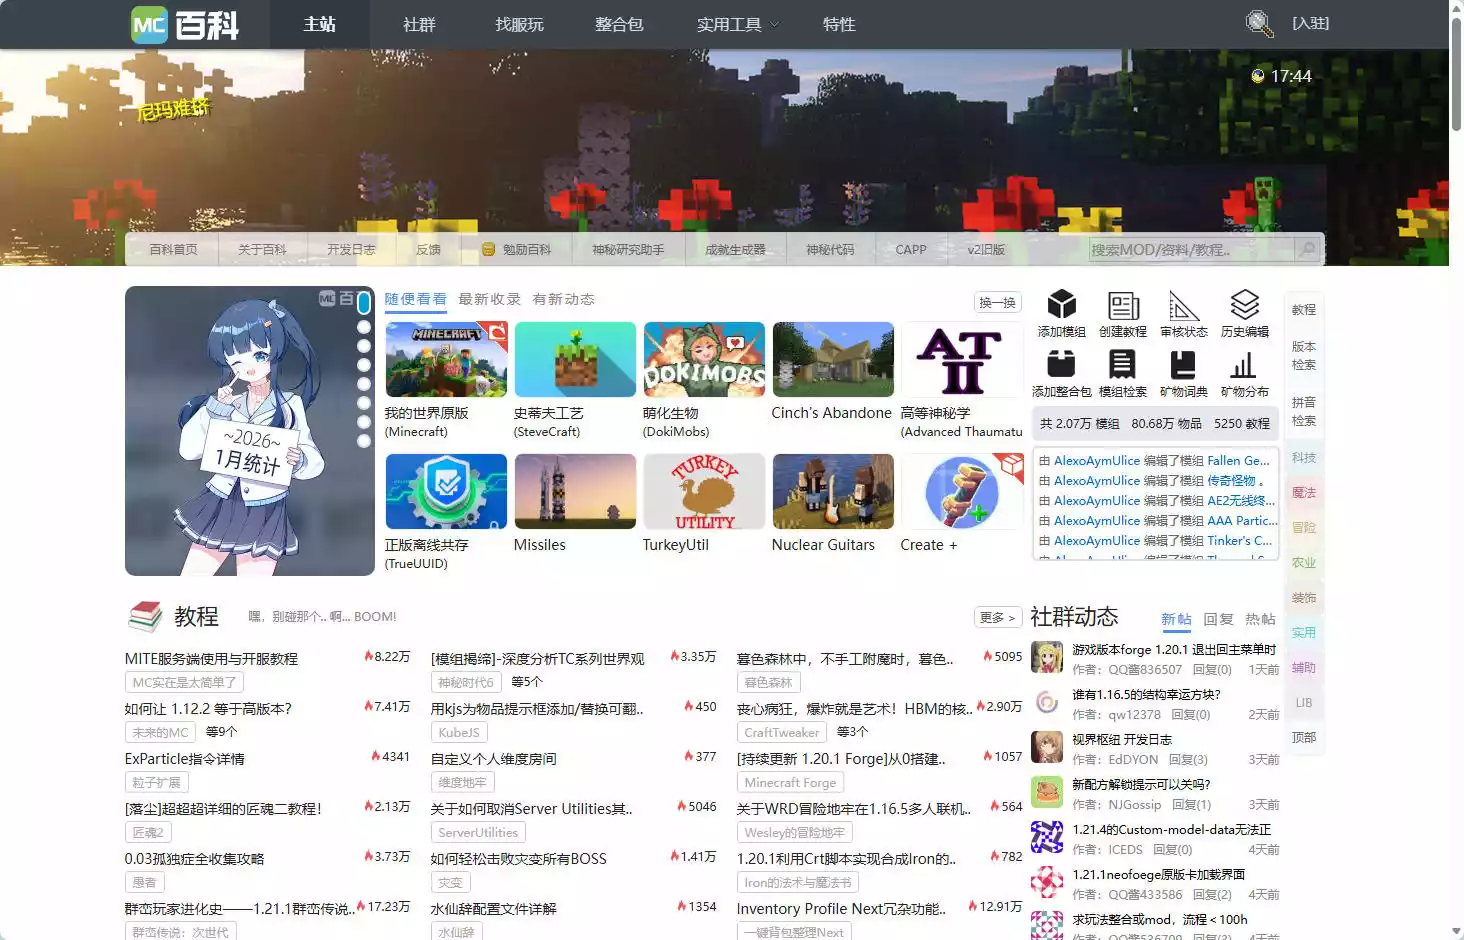This screenshot has height=940, width=1464.
Task: Select the third carousel slide indicator
Action: click(x=364, y=346)
